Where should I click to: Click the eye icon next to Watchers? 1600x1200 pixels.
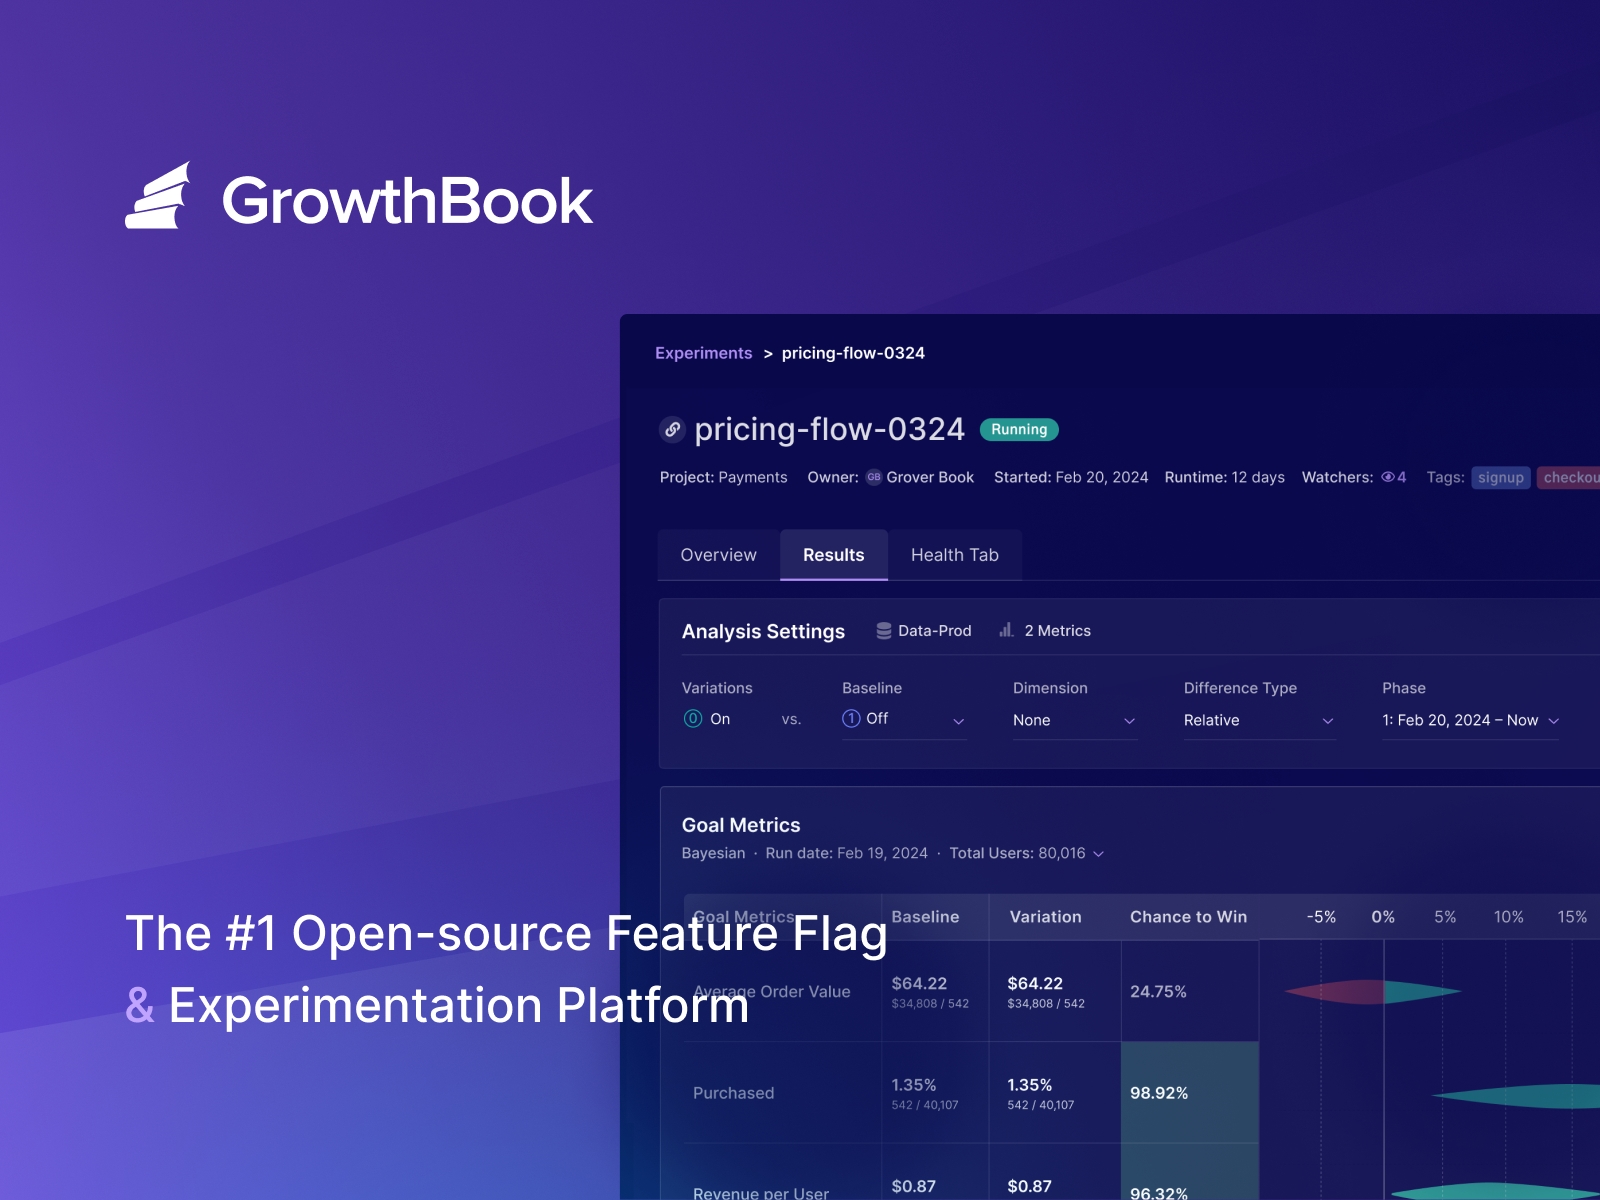coord(1387,477)
